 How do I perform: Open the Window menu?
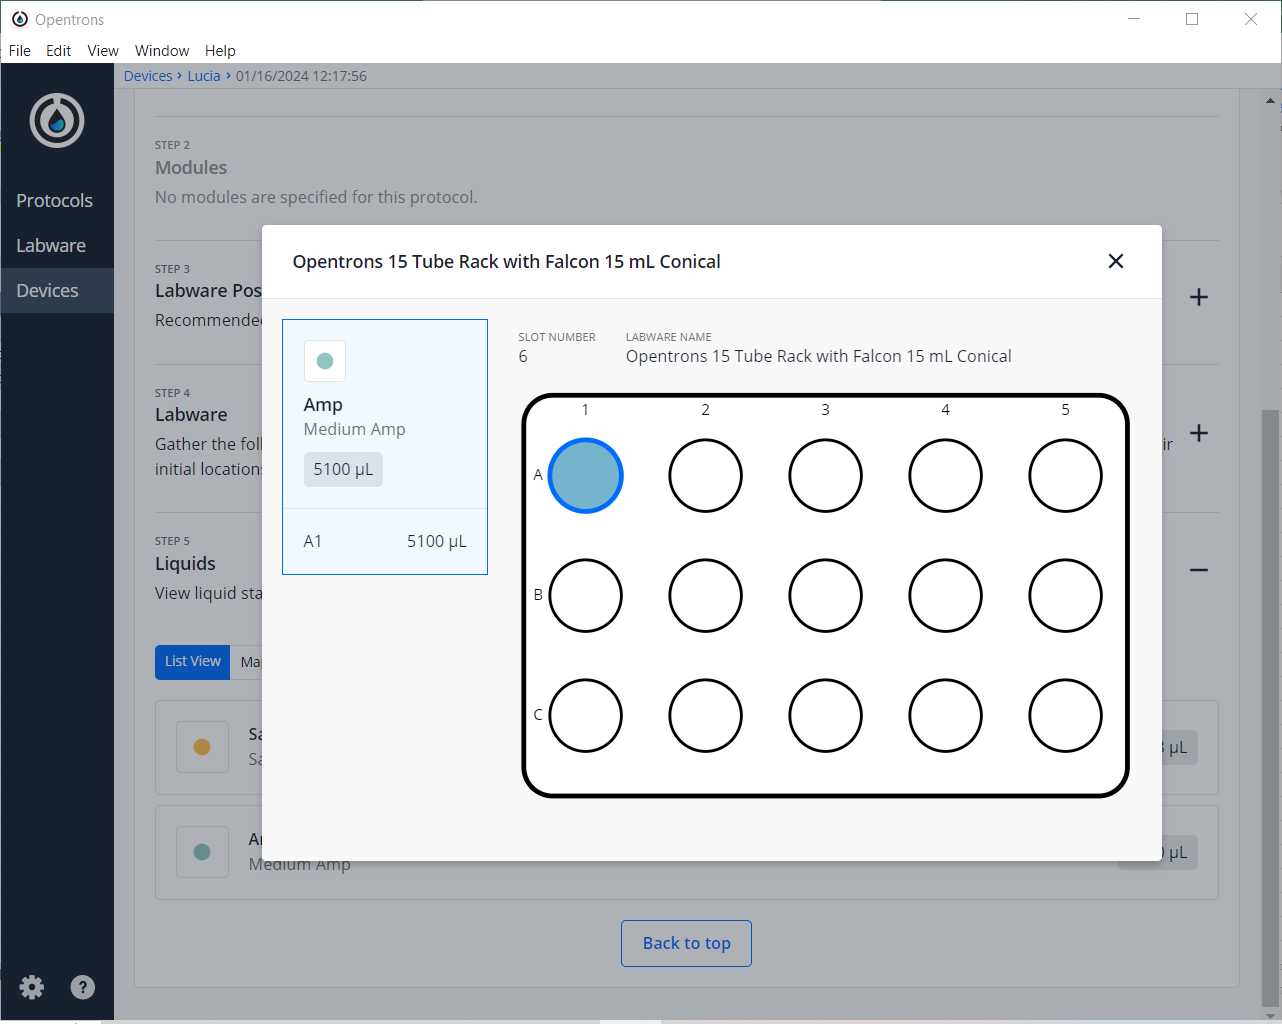coord(162,51)
